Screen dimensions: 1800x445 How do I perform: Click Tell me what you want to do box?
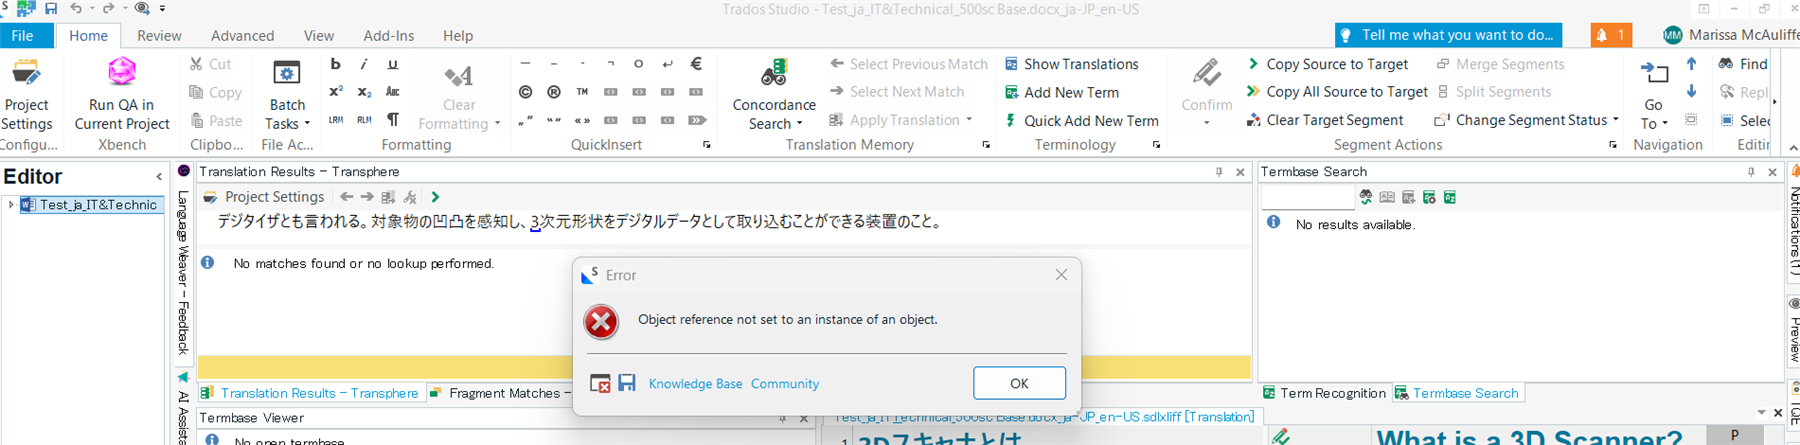point(1448,35)
